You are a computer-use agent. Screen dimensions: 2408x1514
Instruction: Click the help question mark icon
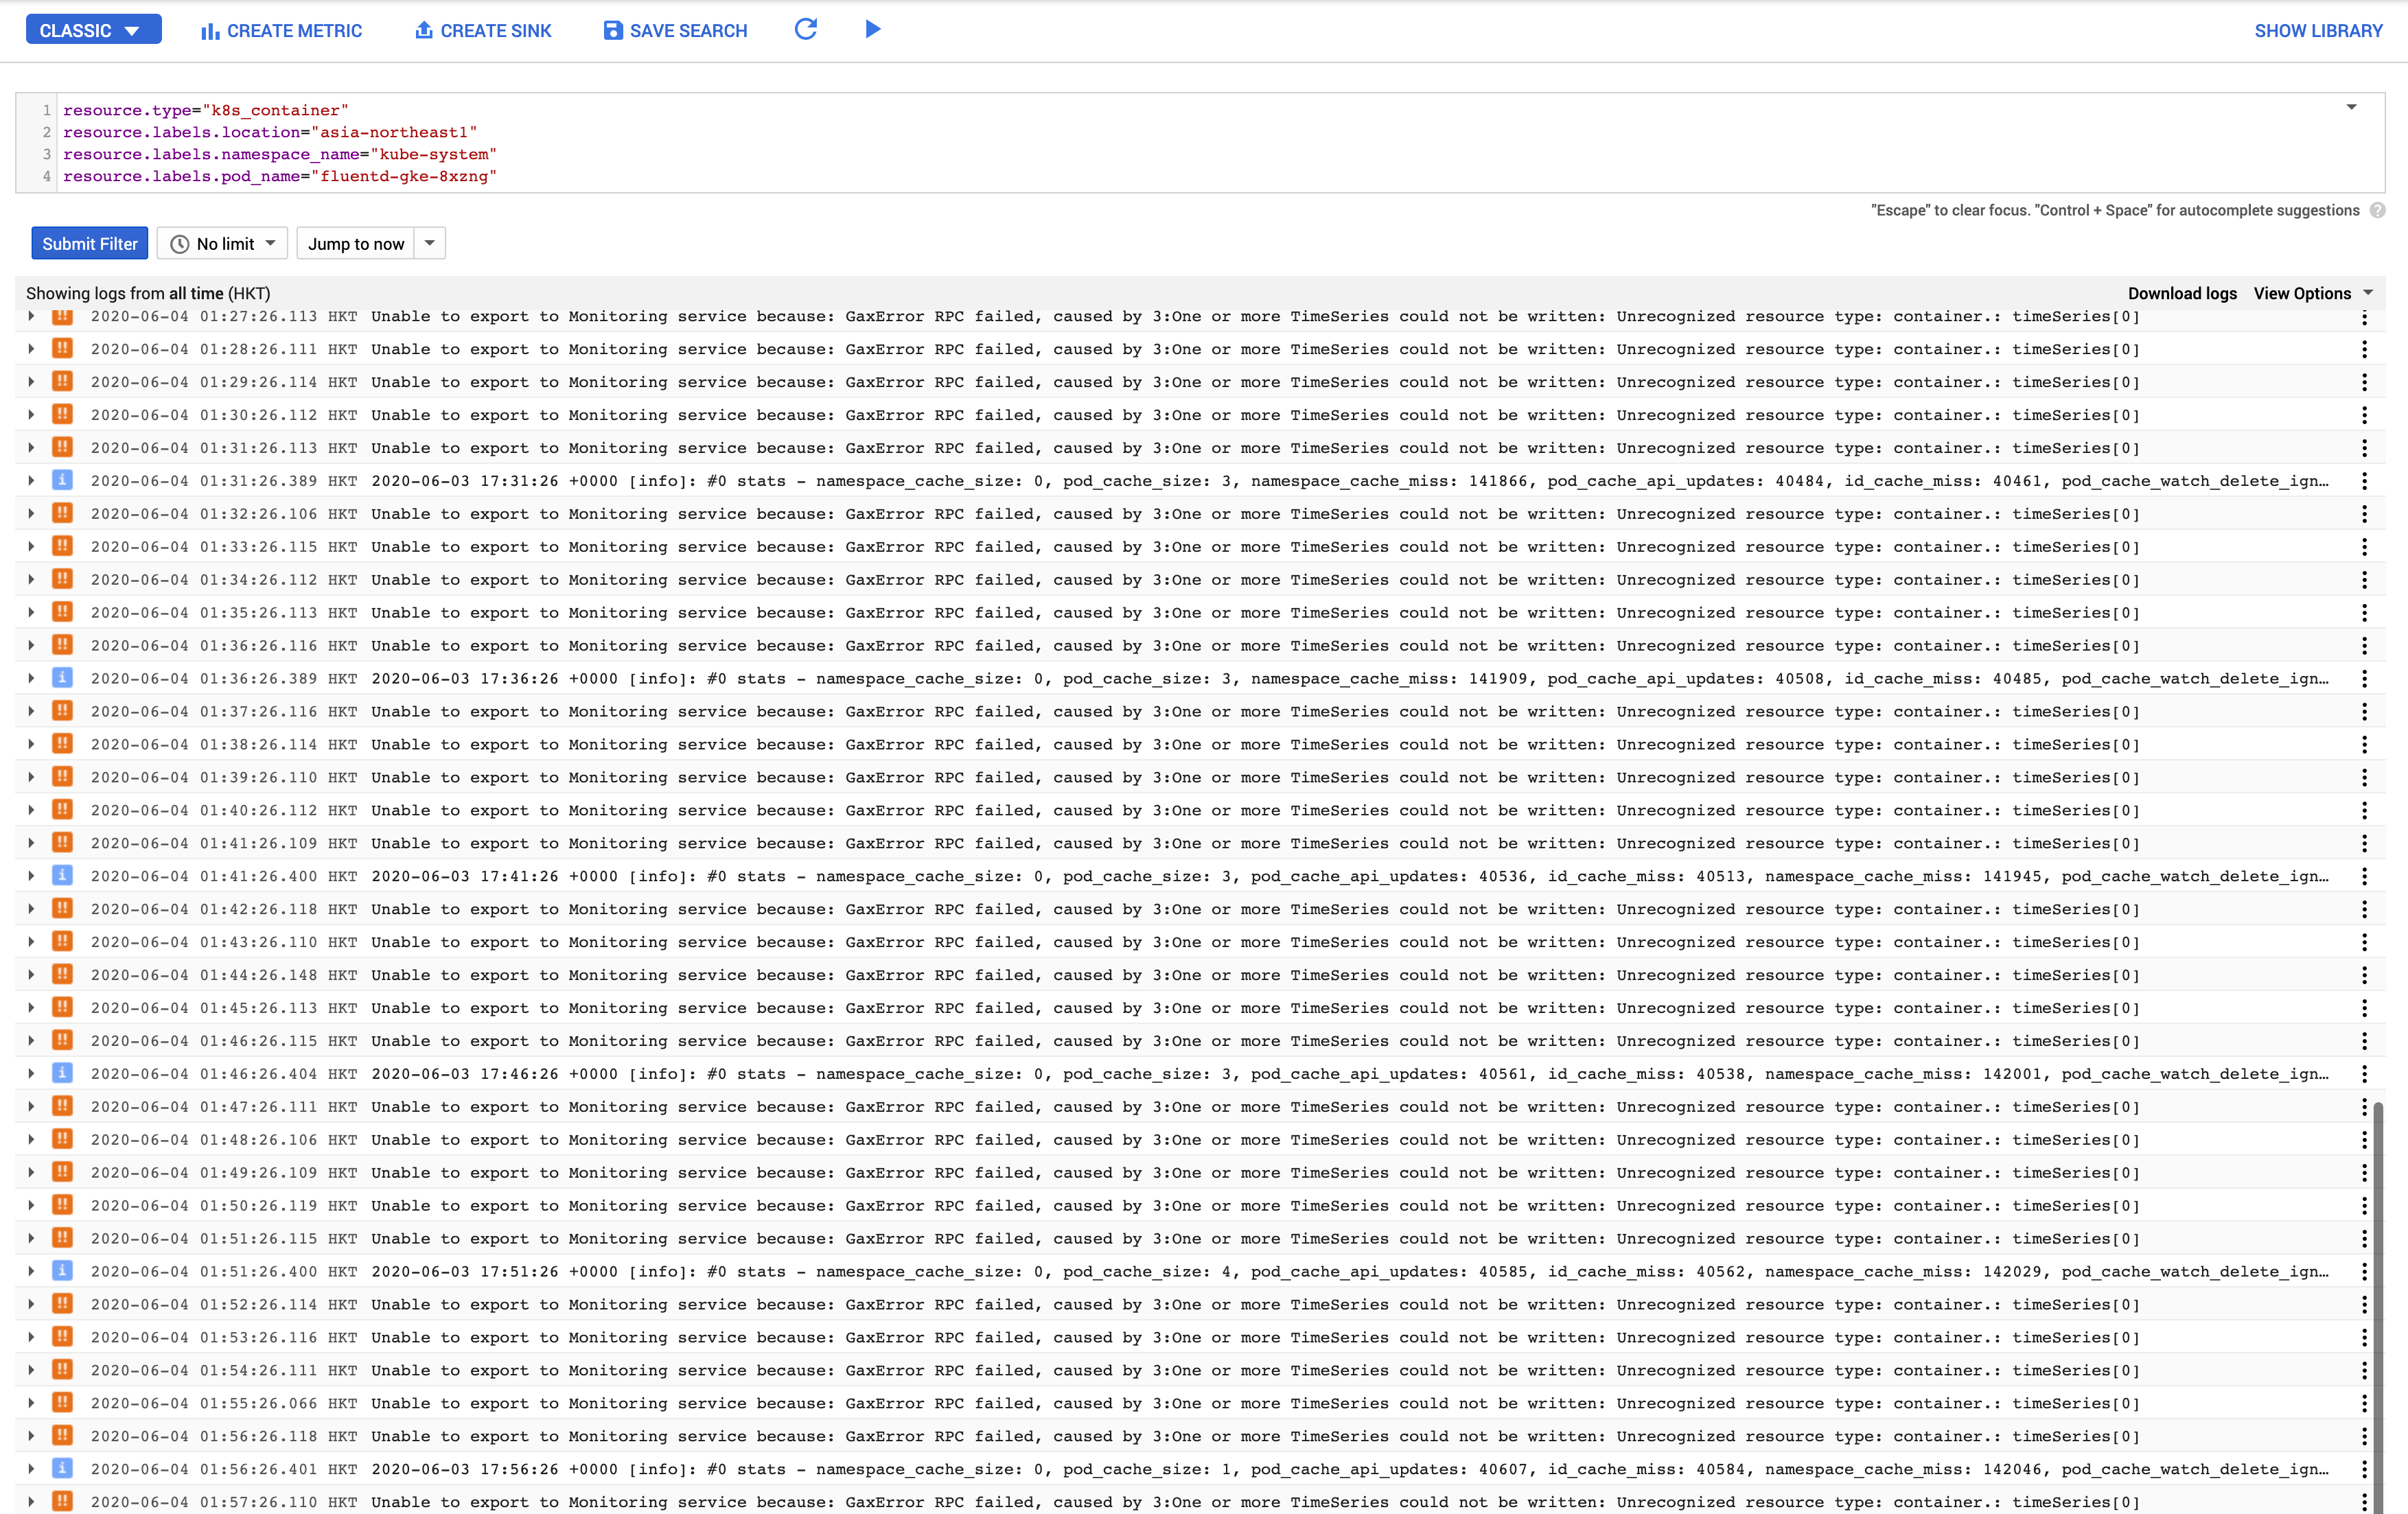[x=2377, y=210]
